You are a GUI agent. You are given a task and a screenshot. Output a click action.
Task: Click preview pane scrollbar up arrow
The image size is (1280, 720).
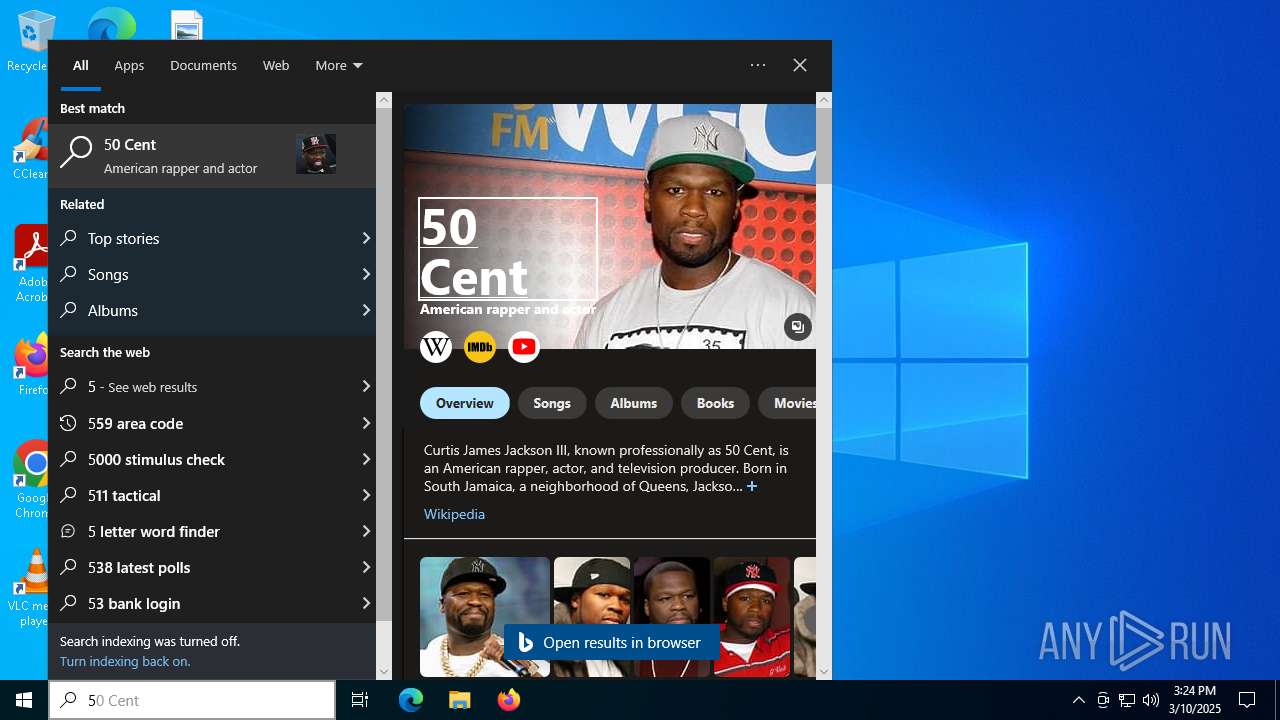point(824,100)
